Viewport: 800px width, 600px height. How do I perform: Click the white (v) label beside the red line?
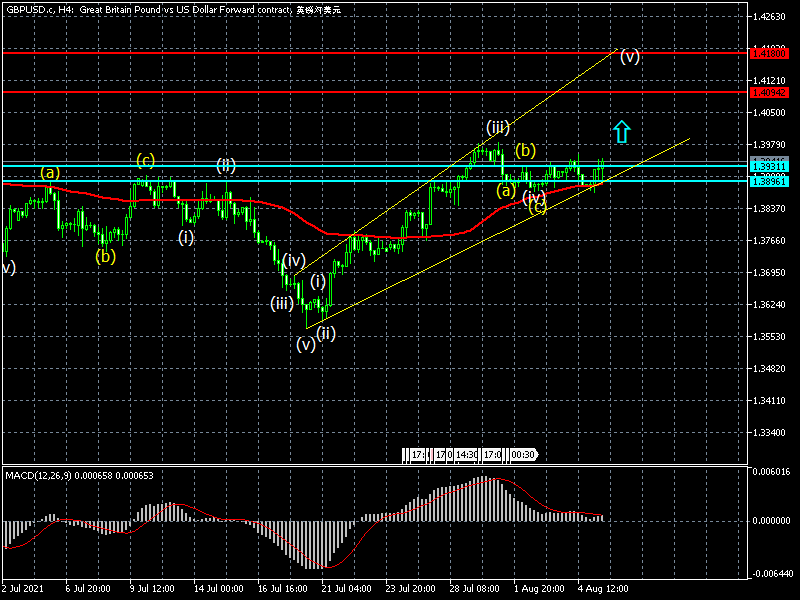click(629, 56)
